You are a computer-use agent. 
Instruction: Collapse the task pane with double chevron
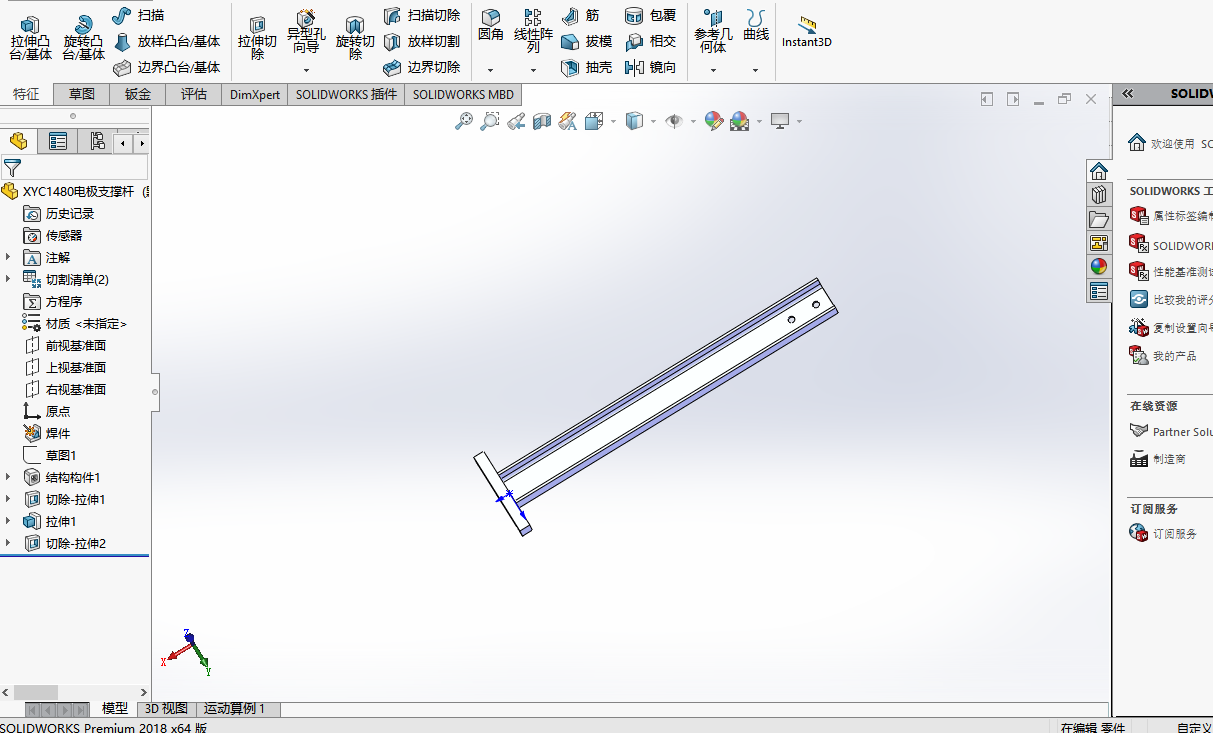pos(1127,93)
